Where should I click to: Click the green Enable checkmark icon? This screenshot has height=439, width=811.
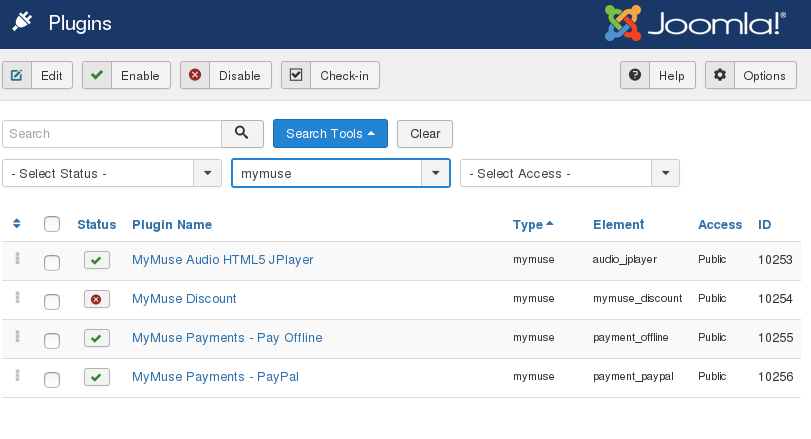coord(97,75)
